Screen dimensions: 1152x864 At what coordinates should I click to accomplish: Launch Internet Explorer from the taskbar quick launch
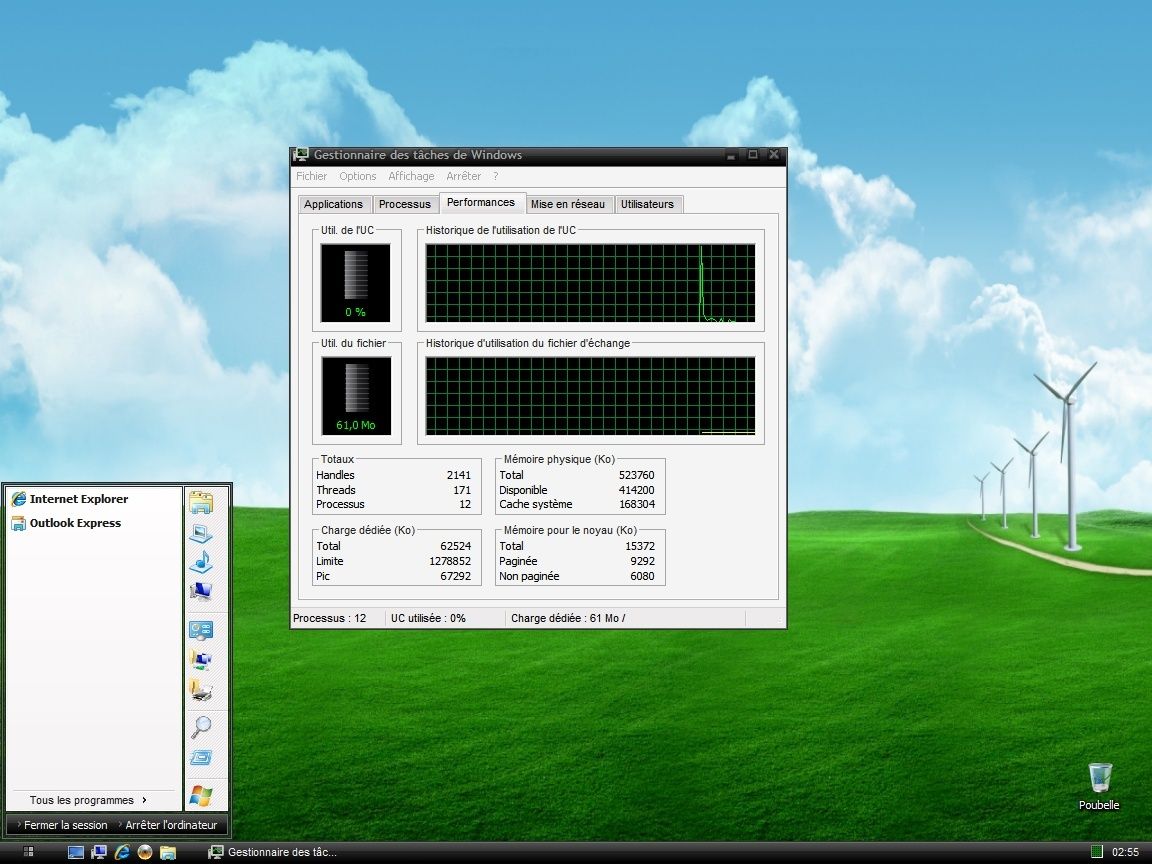point(122,852)
